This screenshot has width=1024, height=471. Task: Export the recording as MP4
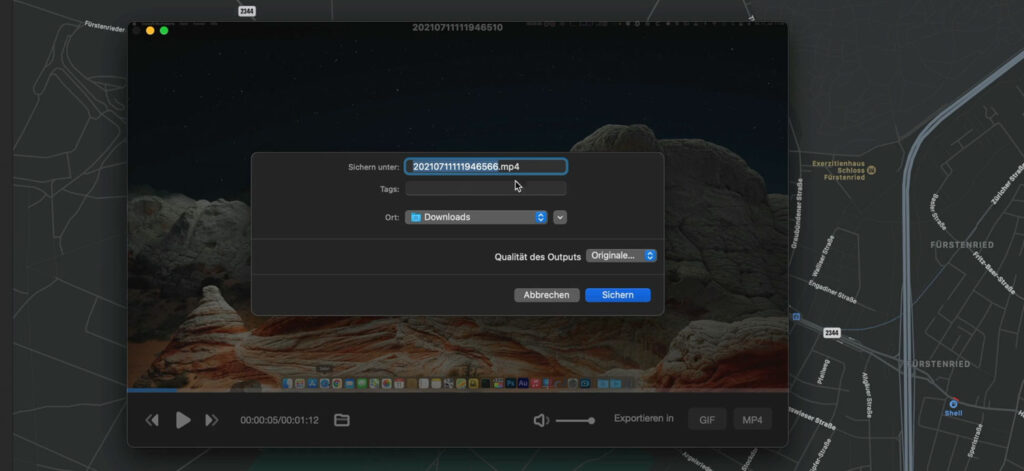tap(752, 420)
